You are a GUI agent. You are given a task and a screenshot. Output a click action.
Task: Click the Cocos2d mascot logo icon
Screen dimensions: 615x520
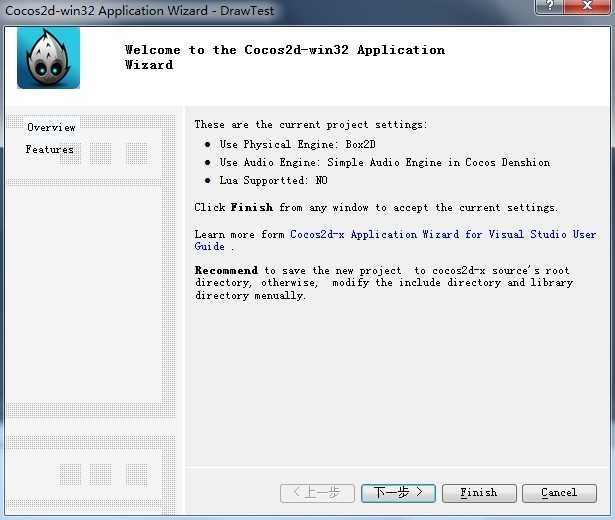click(48, 58)
